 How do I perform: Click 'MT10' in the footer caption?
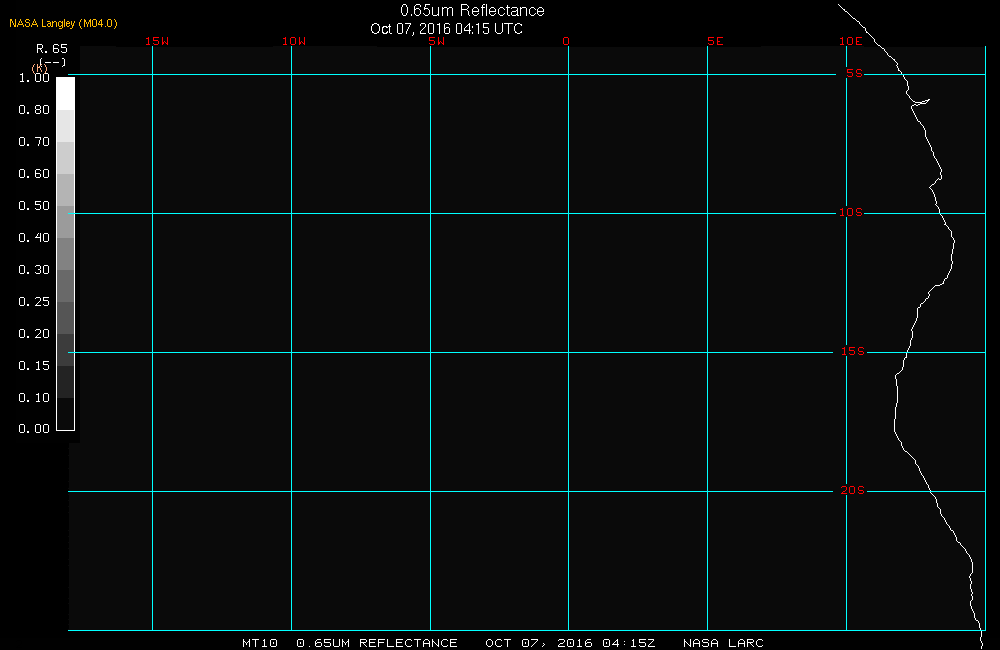point(260,643)
